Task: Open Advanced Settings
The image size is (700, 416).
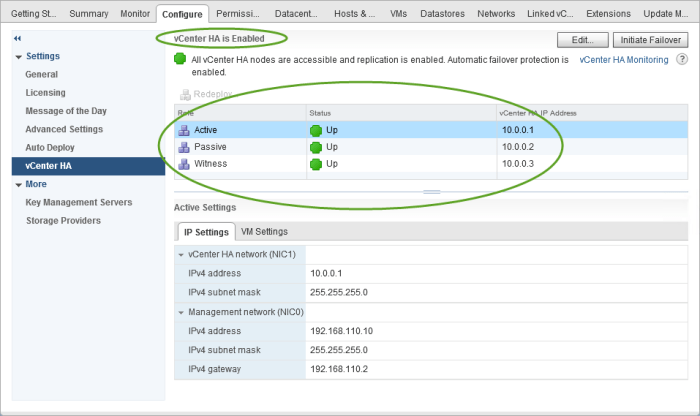Action: [x=64, y=129]
